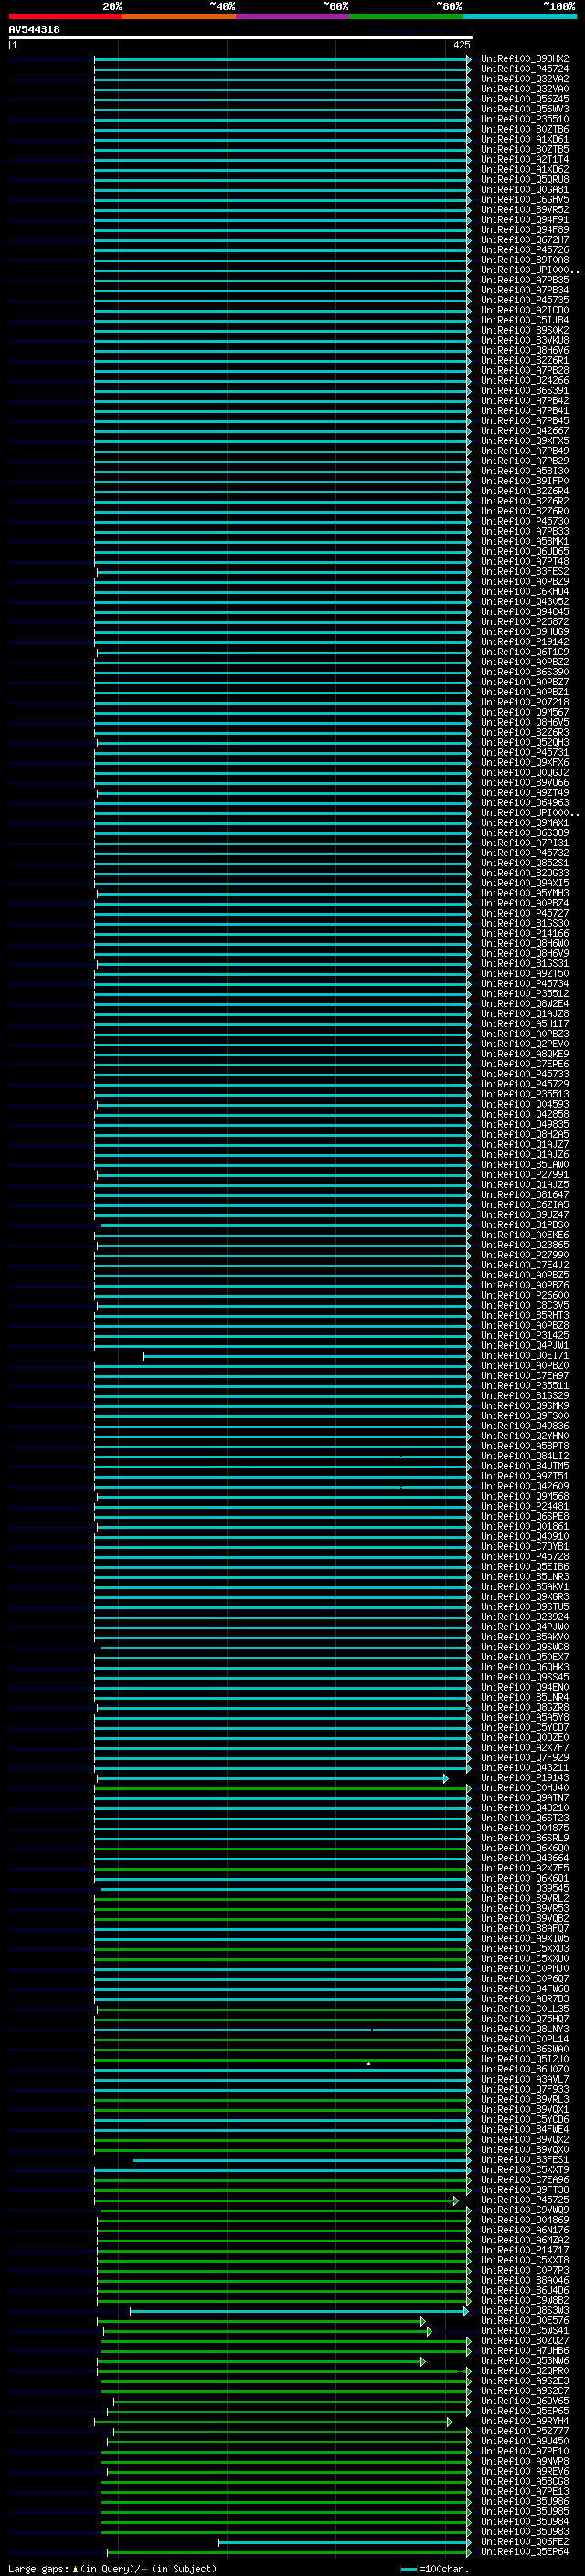Select the UniRef100_B6U4D6 label
585x2576 pixels.
(524, 2291)
